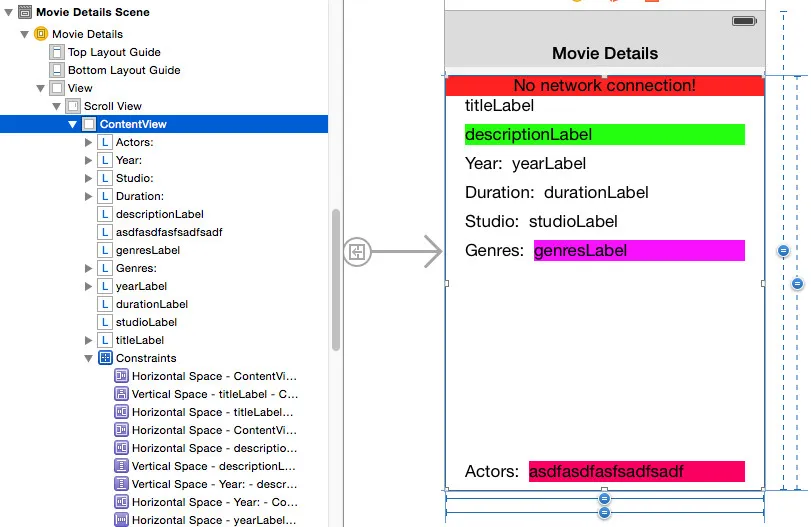Click the ContentView icon in selected row
The width and height of the screenshot is (811, 527).
coord(89,124)
